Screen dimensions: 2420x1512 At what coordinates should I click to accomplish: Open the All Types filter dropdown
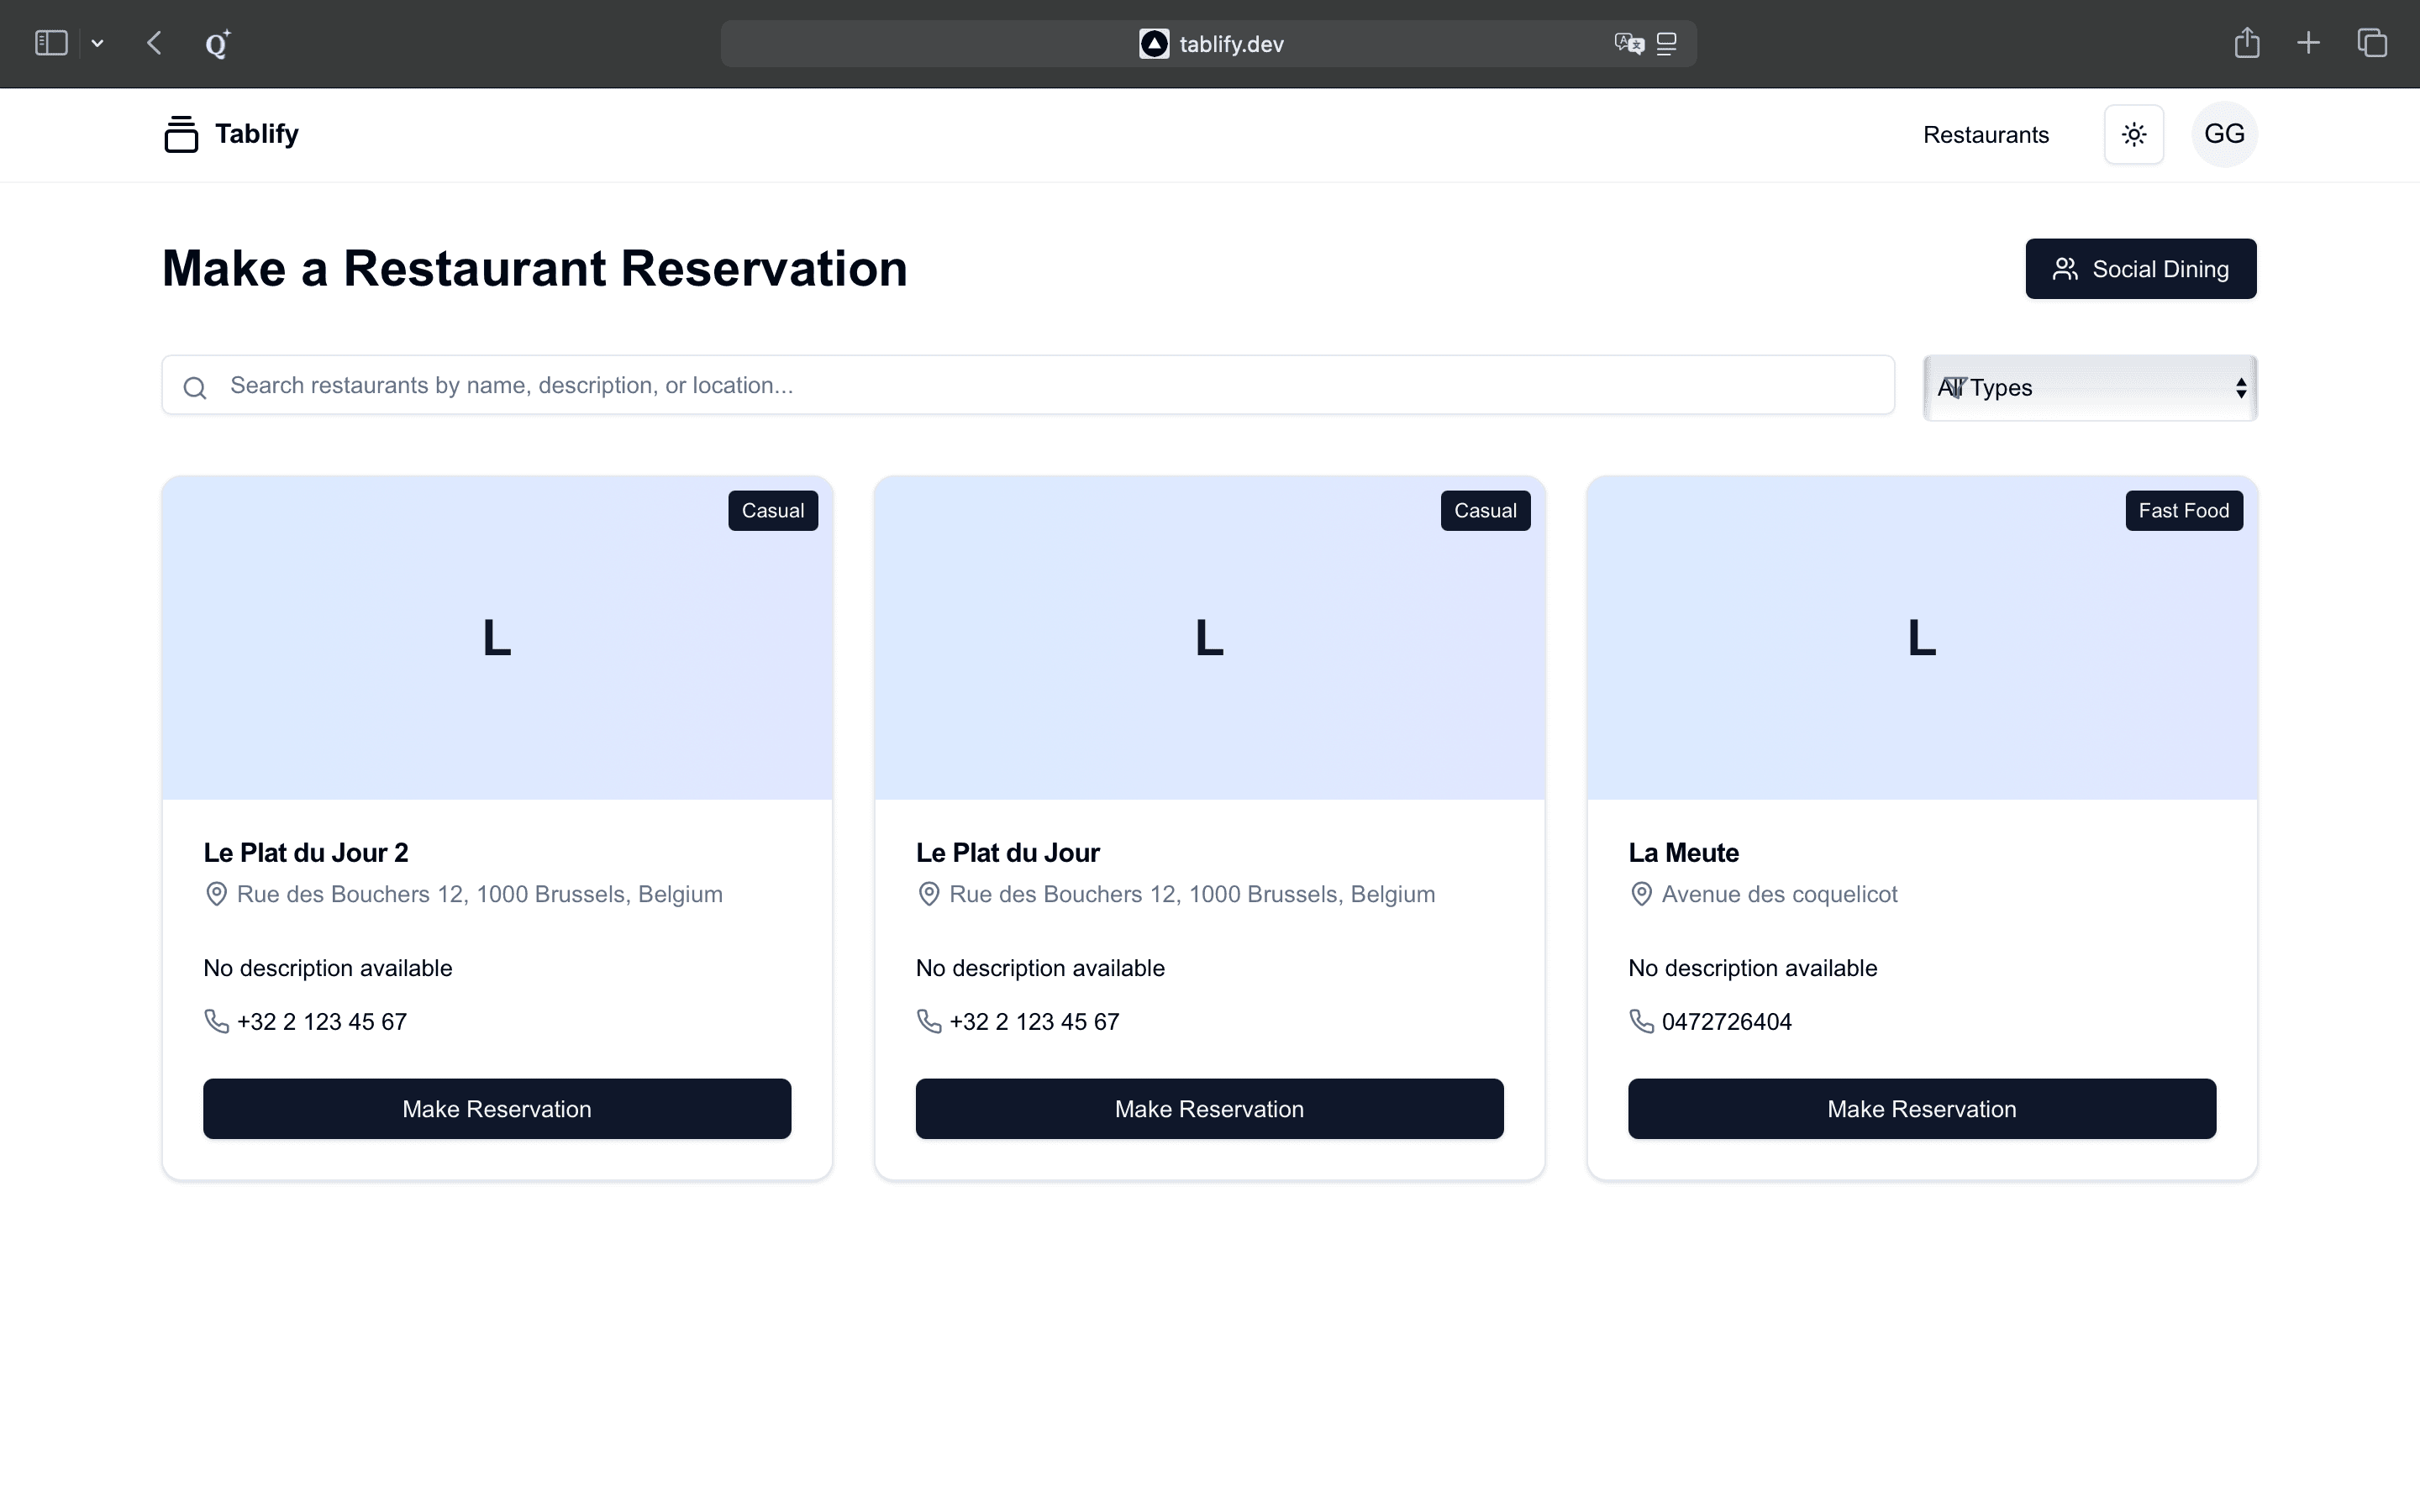click(2090, 388)
